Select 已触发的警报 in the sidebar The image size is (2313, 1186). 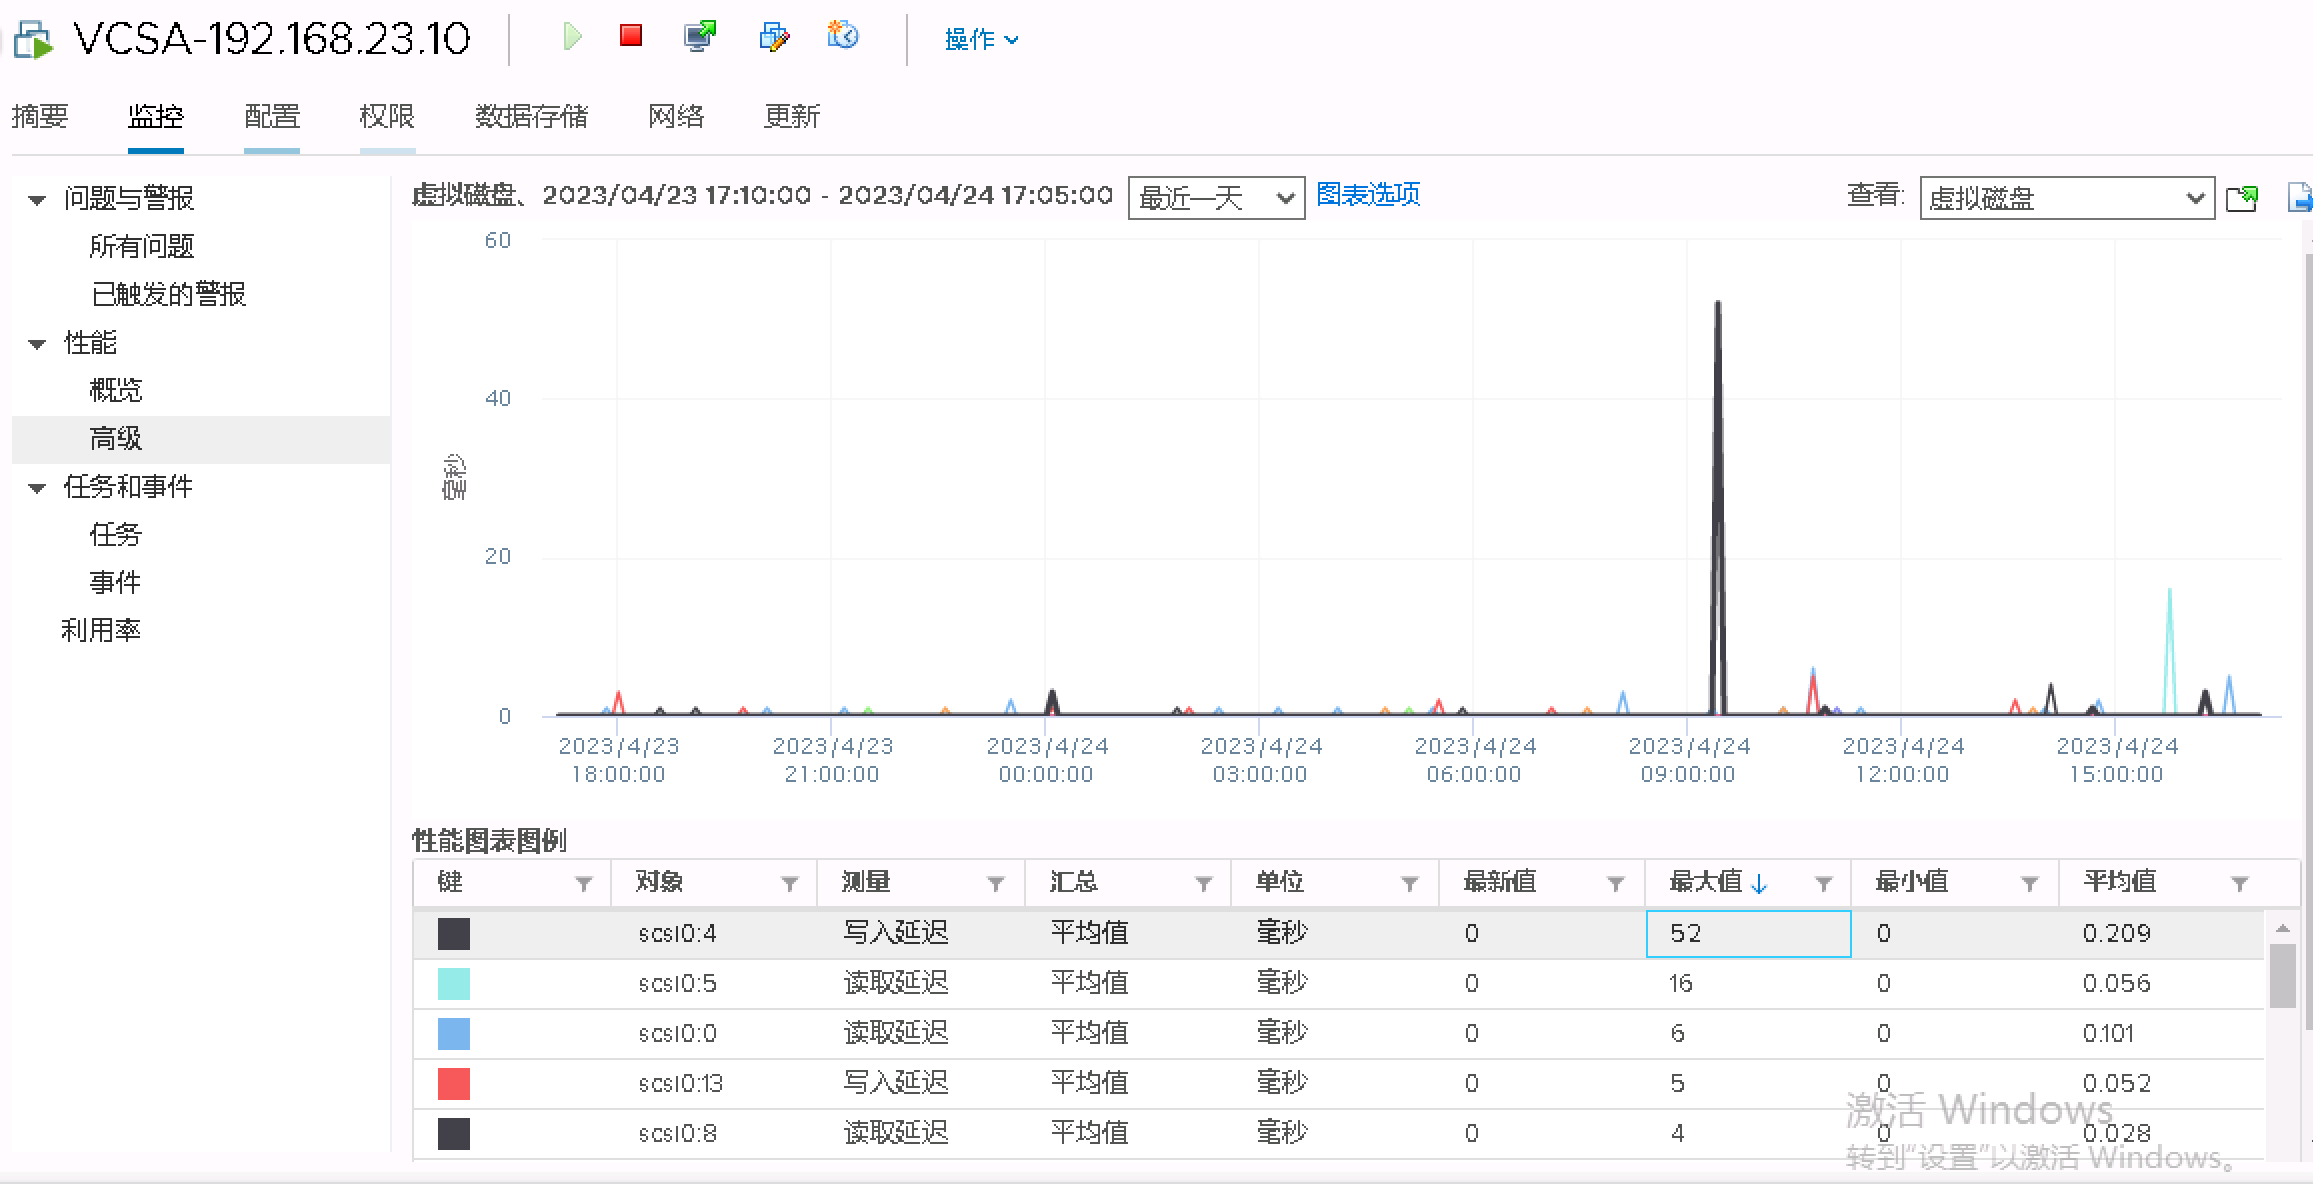(x=169, y=294)
